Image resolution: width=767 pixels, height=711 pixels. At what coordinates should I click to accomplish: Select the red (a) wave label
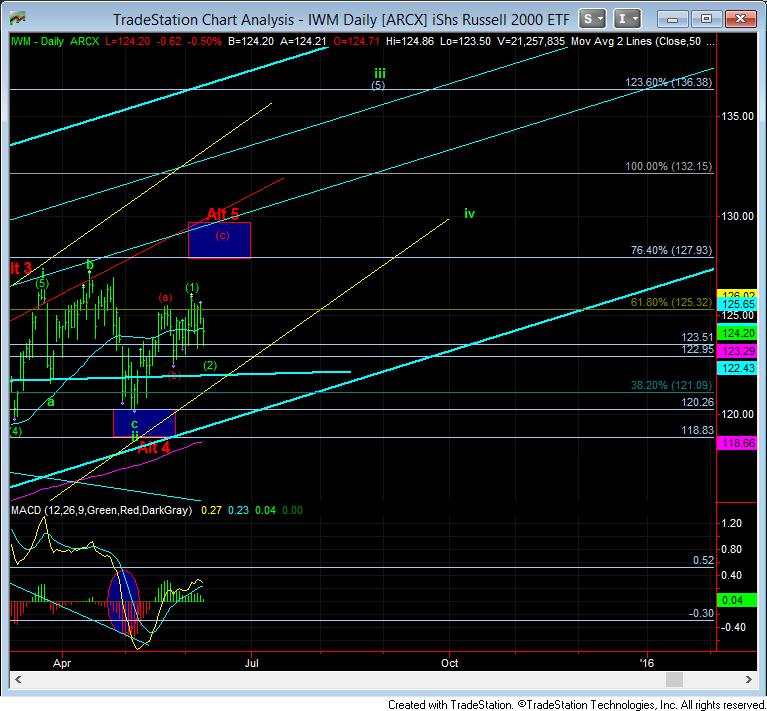pos(165,297)
